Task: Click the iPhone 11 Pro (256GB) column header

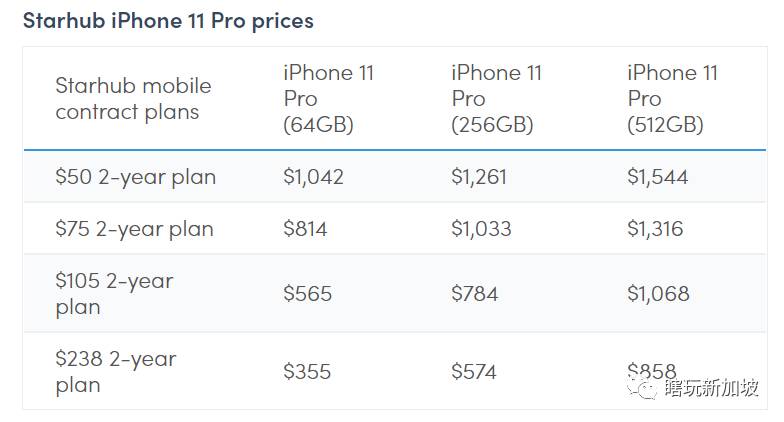Action: (496, 99)
